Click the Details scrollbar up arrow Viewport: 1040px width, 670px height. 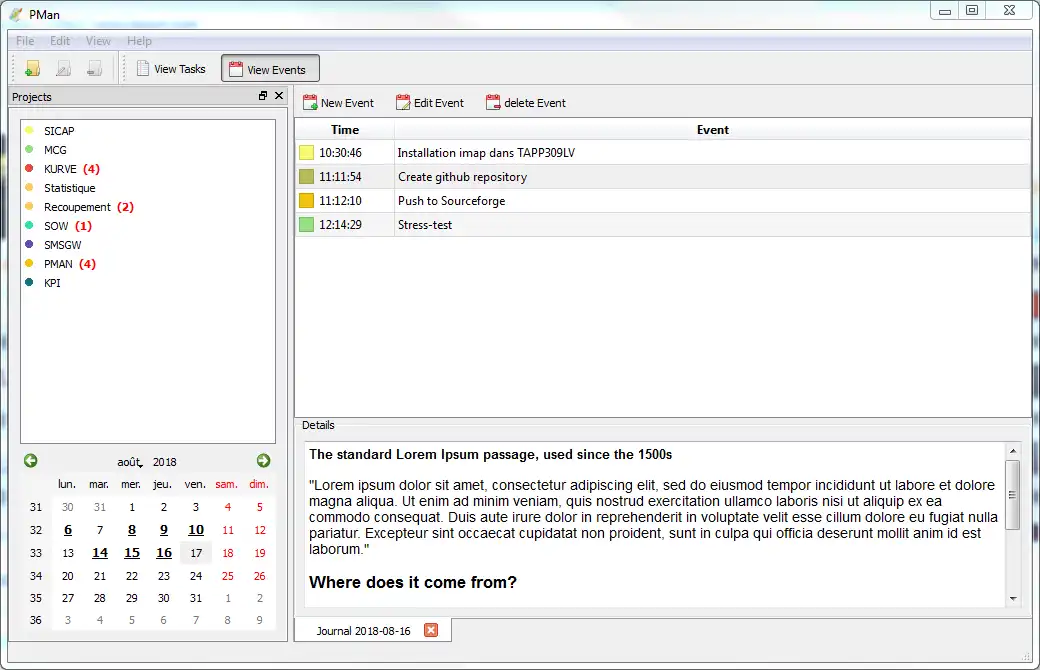pos(1013,451)
